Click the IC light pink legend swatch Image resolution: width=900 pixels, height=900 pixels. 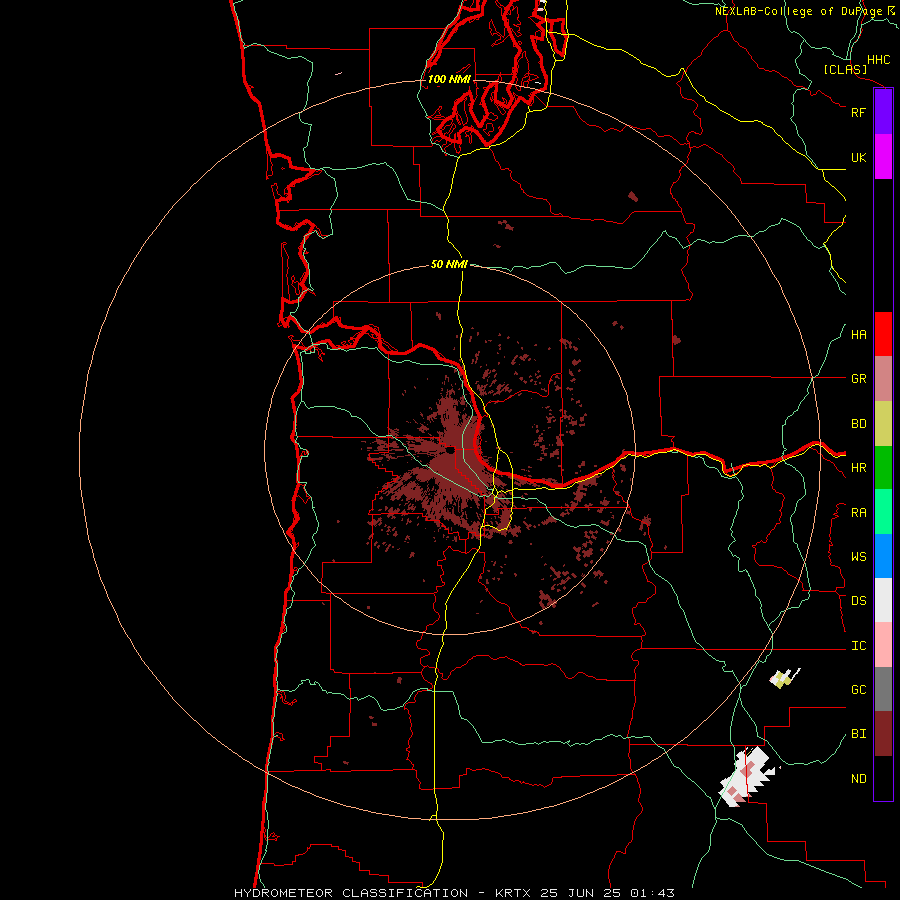[883, 645]
